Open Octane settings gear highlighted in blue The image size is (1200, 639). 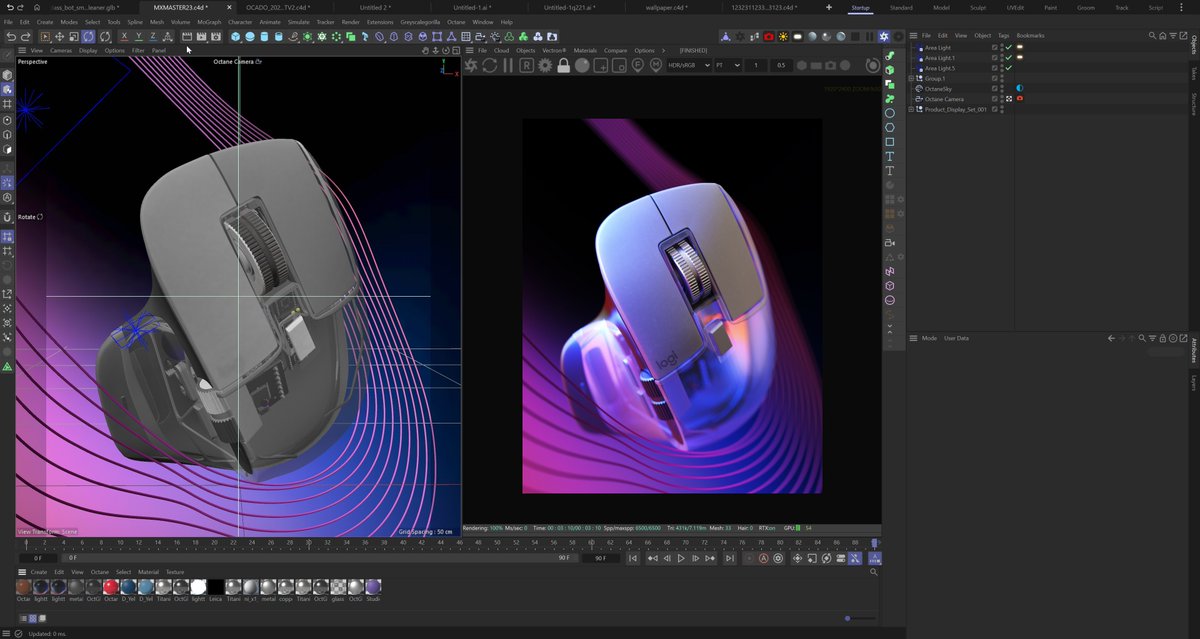click(x=884, y=36)
